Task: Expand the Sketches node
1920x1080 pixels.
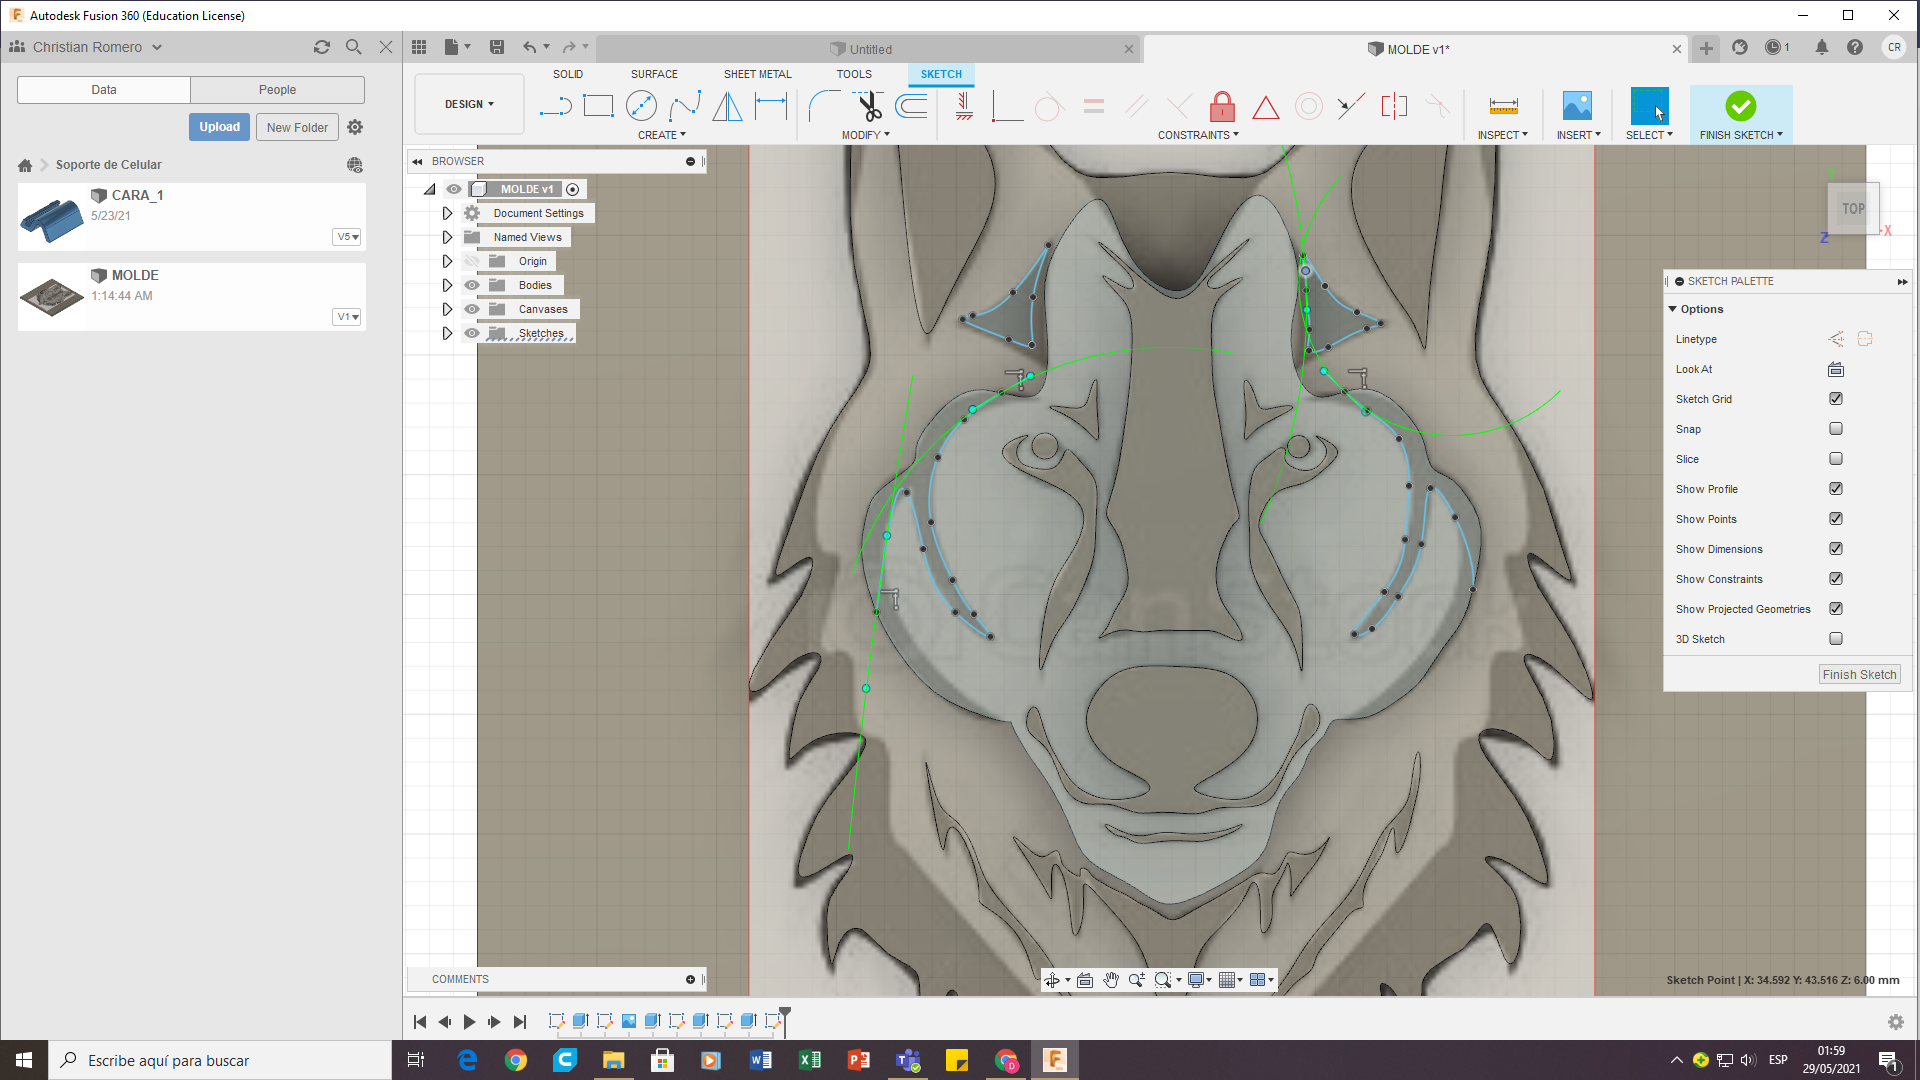Action: click(447, 333)
